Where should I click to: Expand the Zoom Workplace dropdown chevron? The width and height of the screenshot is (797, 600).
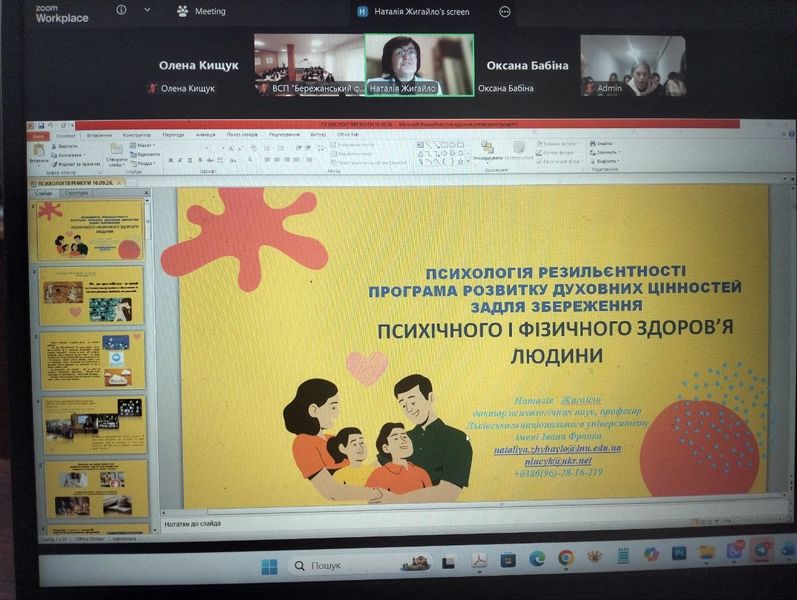coord(147,10)
